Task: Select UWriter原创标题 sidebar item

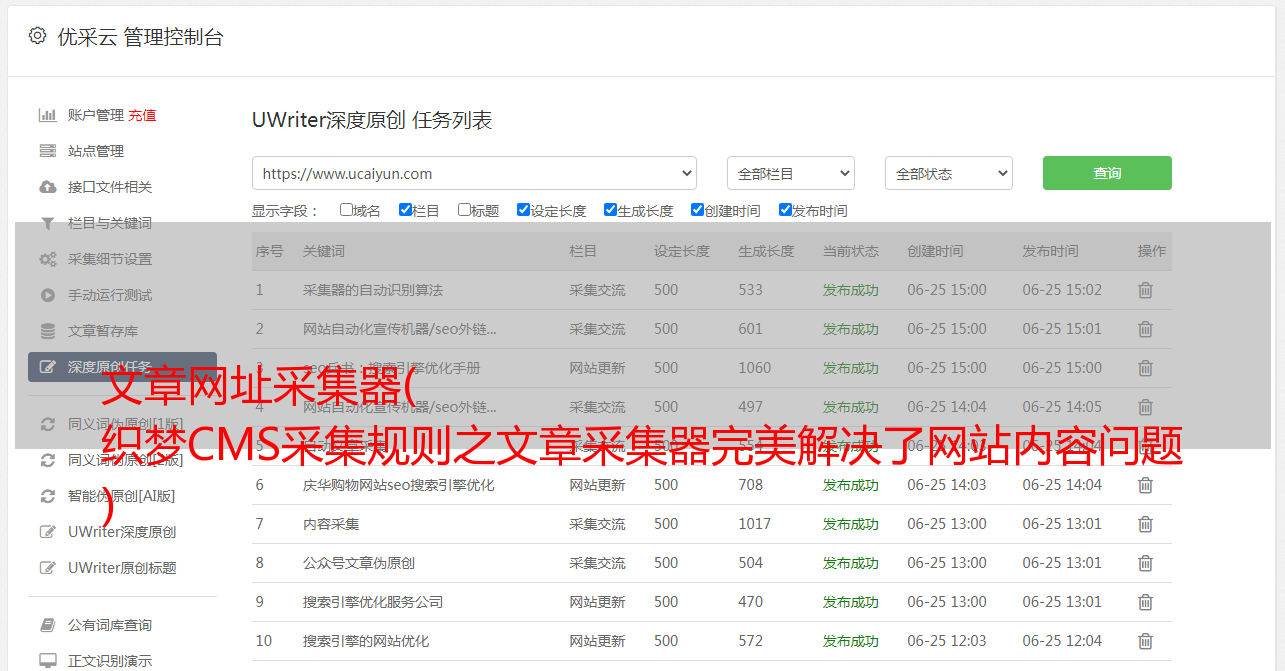Action: point(122,568)
